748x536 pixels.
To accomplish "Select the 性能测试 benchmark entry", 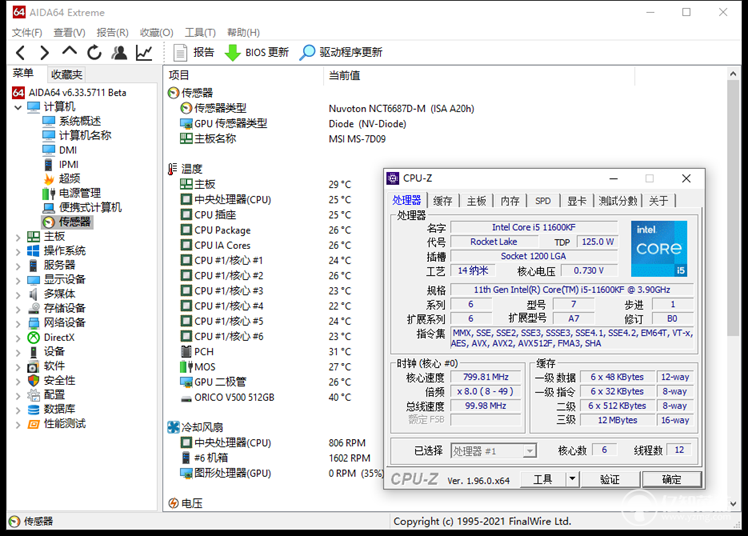I will tap(65, 423).
